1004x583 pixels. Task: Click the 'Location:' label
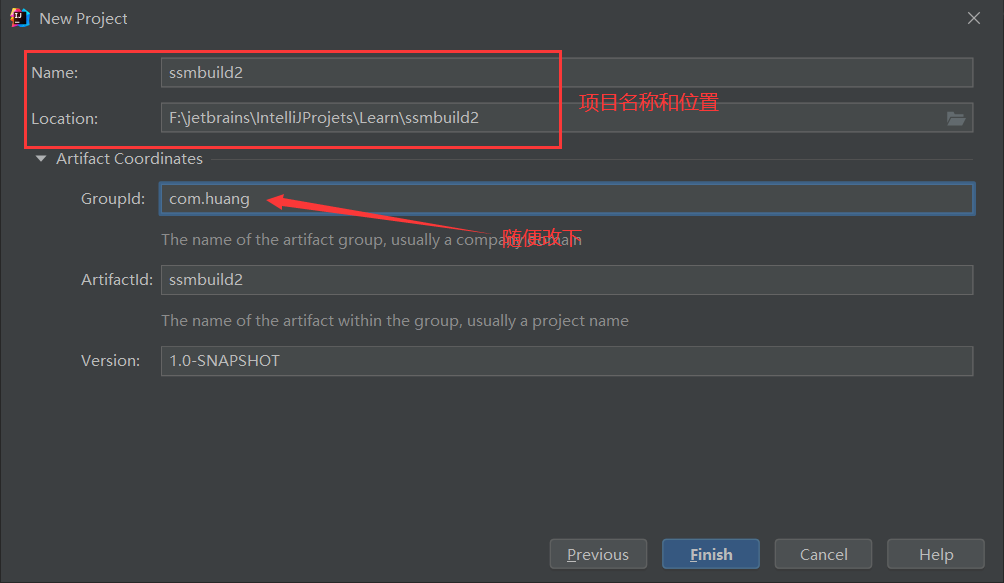(64, 118)
